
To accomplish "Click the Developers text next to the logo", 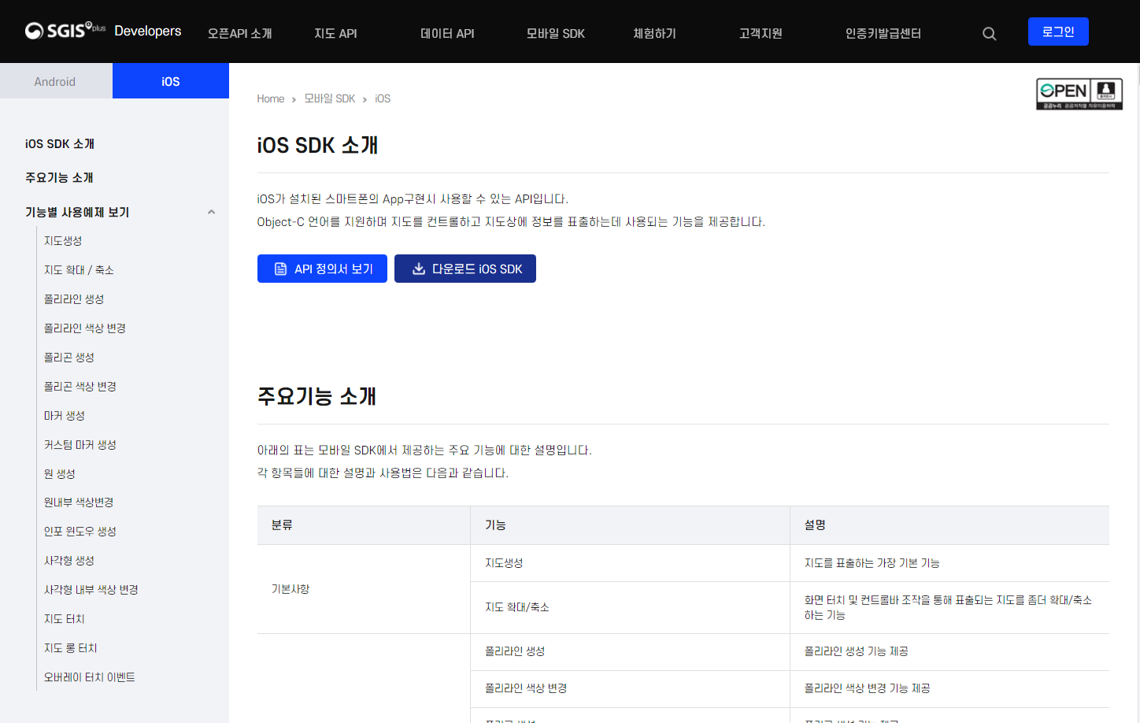I will click(147, 30).
